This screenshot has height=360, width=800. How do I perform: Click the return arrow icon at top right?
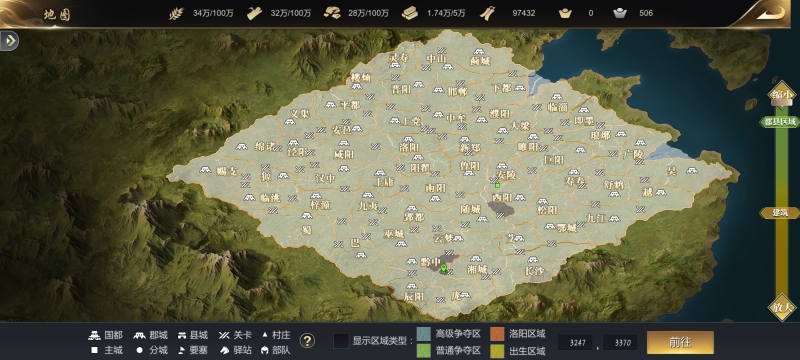coord(770,13)
